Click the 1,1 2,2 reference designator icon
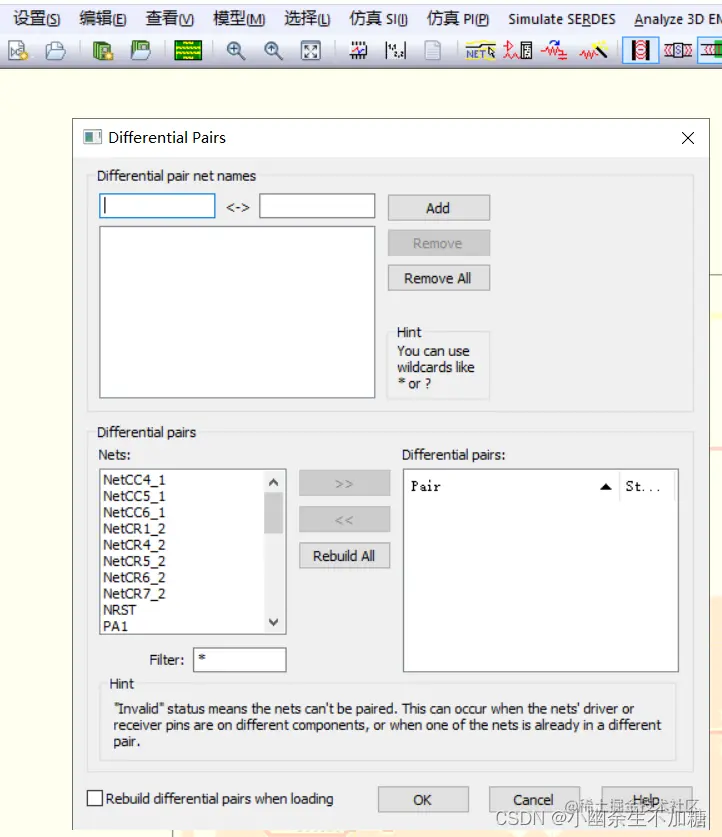 click(395, 51)
